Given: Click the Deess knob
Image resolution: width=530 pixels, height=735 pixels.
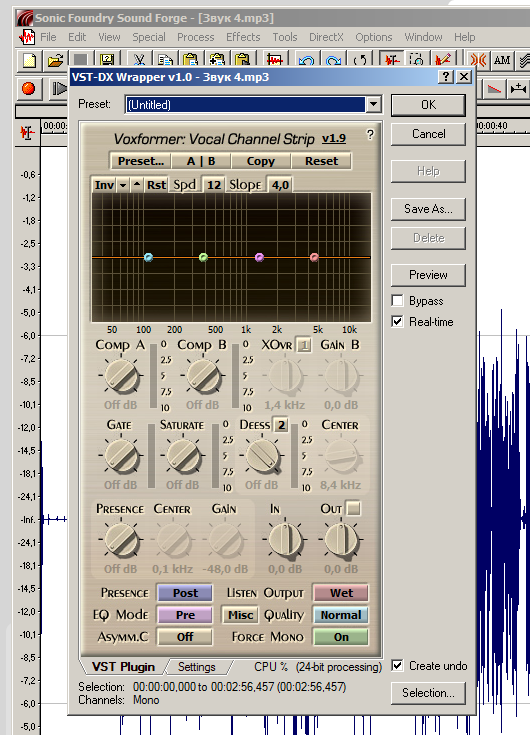Looking at the screenshot, I should pos(263,456).
